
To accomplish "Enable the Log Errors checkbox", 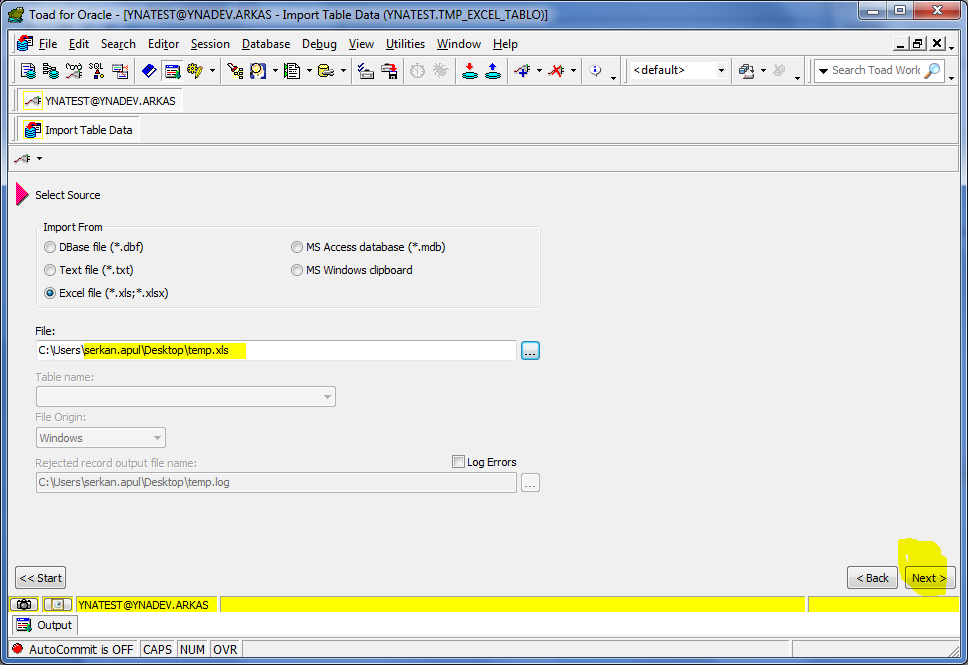I will tap(458, 462).
